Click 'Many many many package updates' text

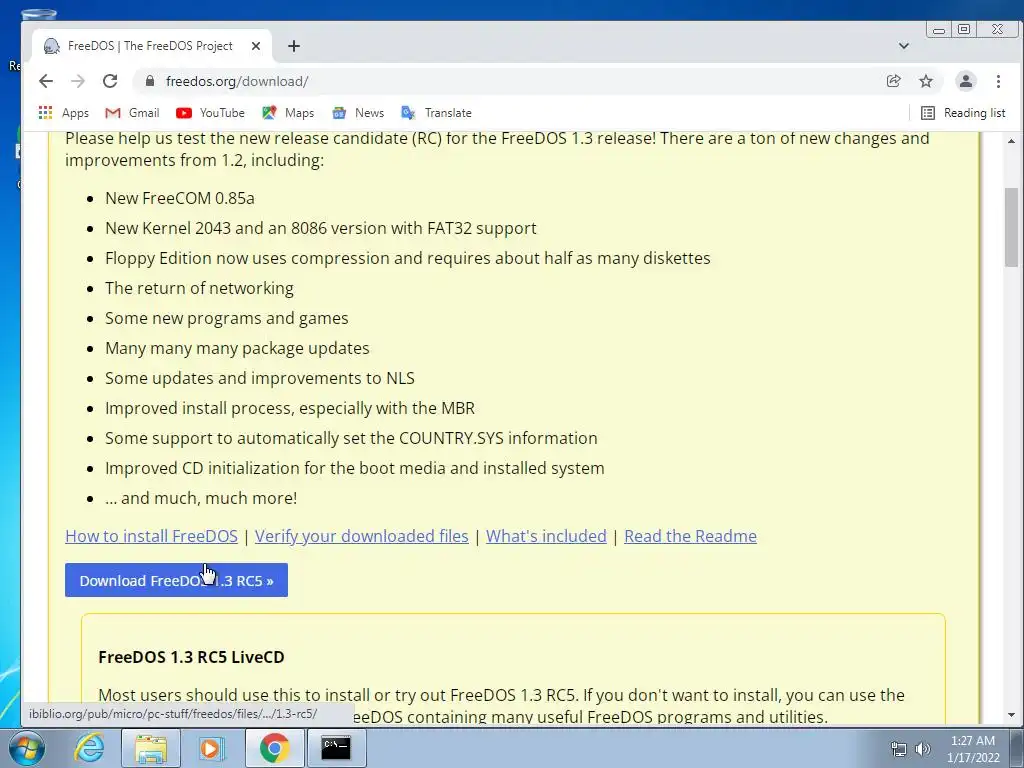[237, 348]
